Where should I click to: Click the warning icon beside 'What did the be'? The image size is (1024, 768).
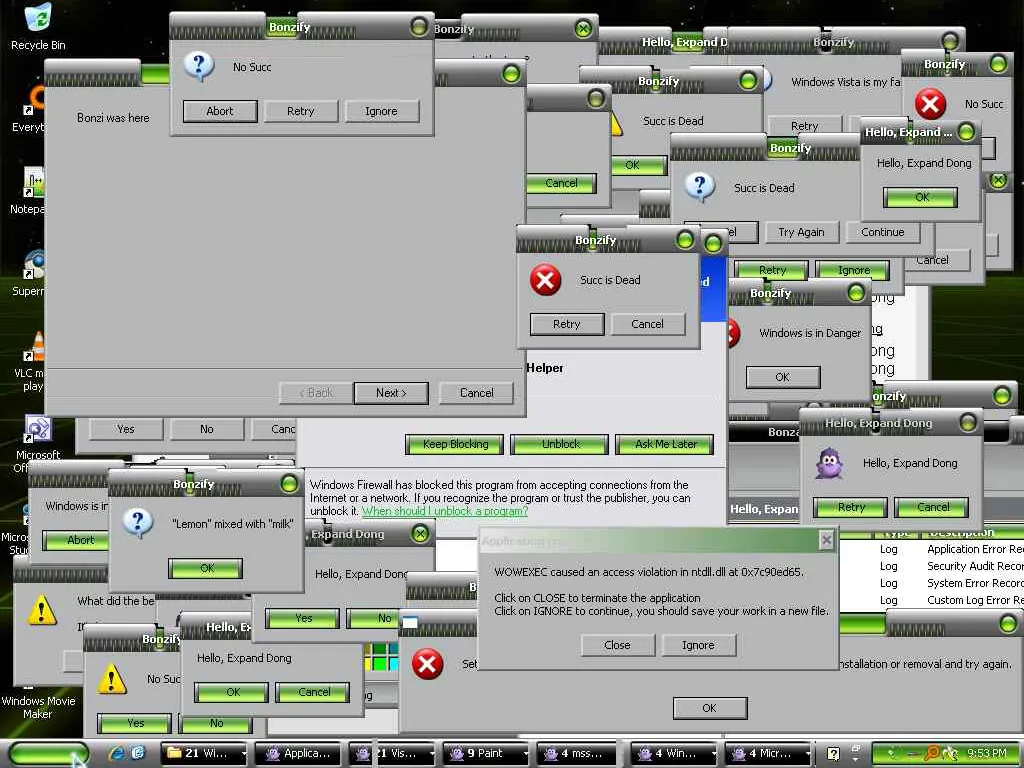point(42,610)
